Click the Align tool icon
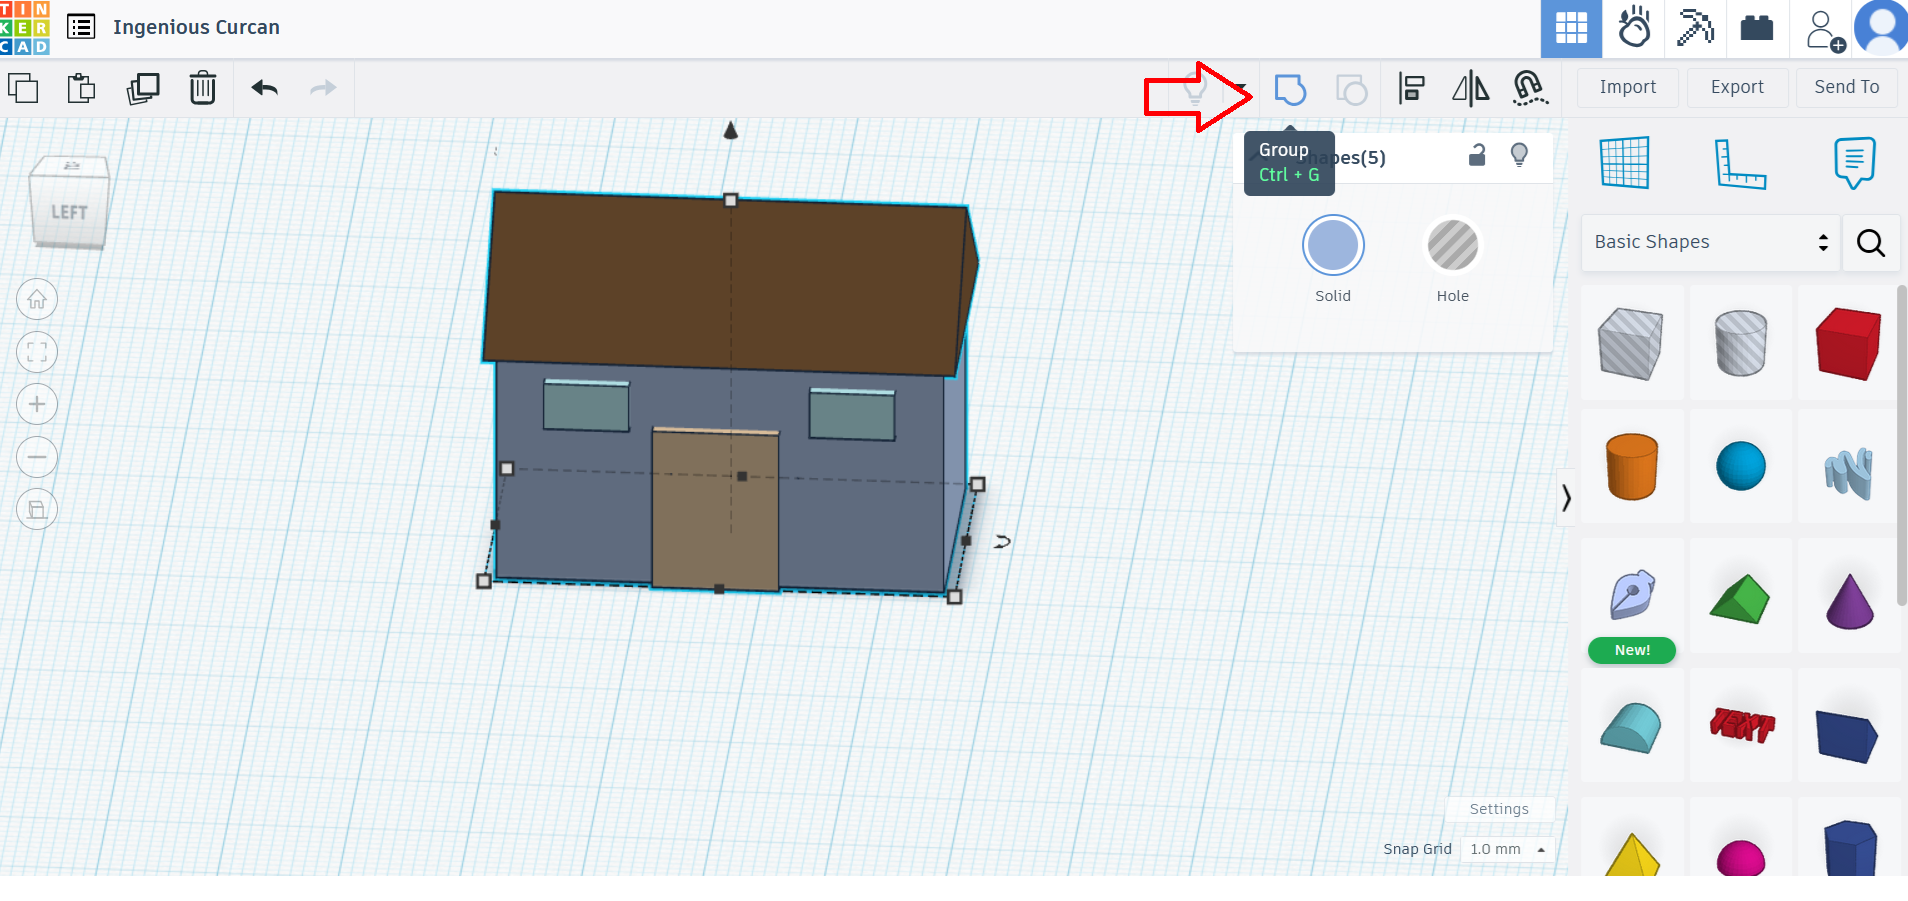Screen dimensions: 1908x901 (x=1411, y=89)
